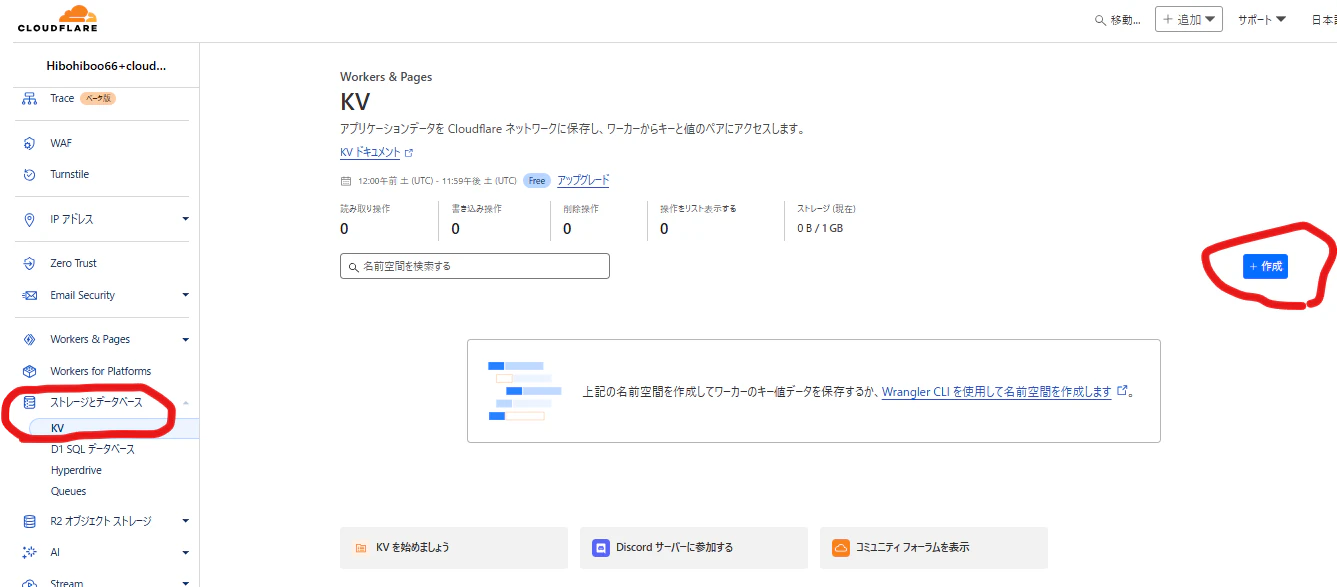The image size is (1339, 587).
Task: Open the Wrangler CLI namespace creation link
Action: point(996,392)
